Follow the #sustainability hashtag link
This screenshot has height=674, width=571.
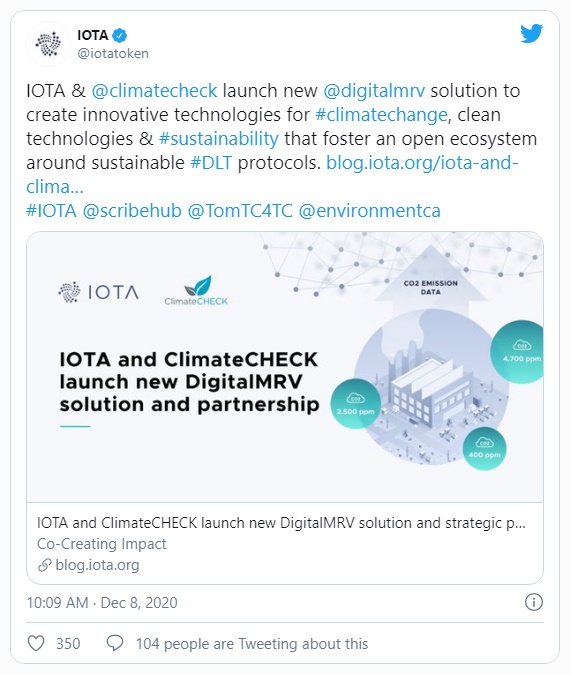coord(219,139)
